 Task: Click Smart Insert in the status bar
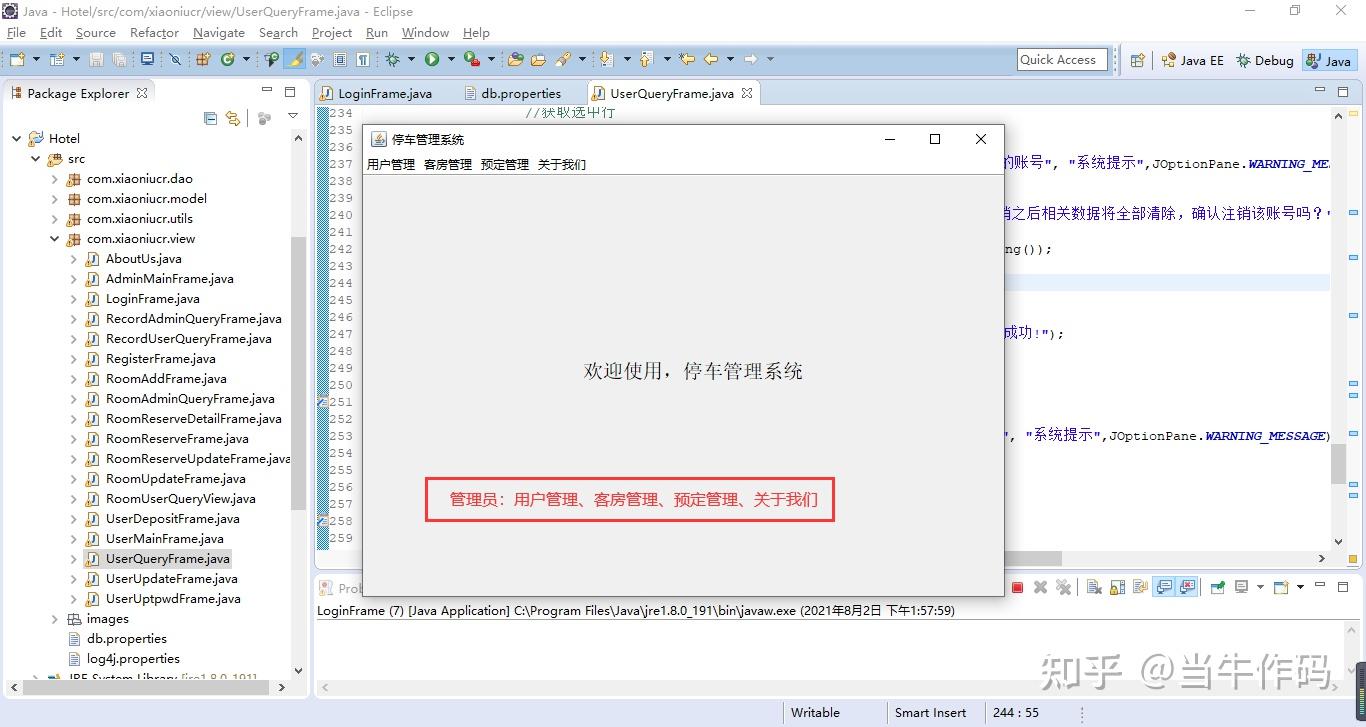[930, 712]
